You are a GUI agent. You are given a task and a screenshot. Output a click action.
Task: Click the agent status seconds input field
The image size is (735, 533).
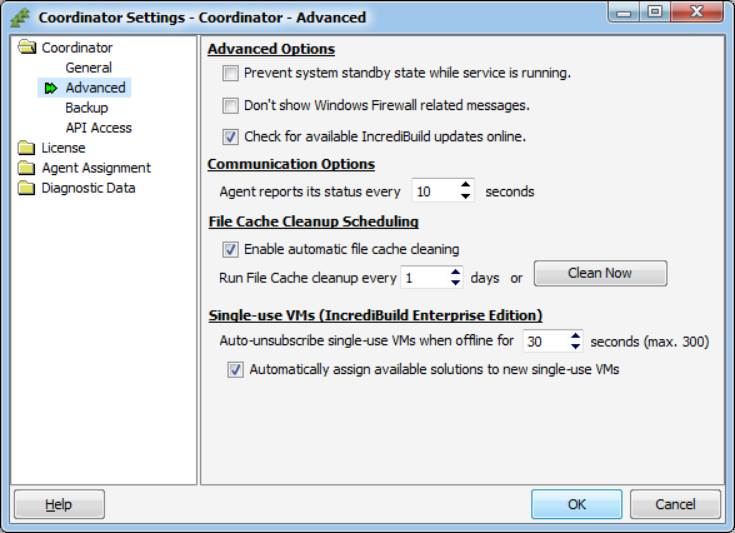tap(434, 191)
